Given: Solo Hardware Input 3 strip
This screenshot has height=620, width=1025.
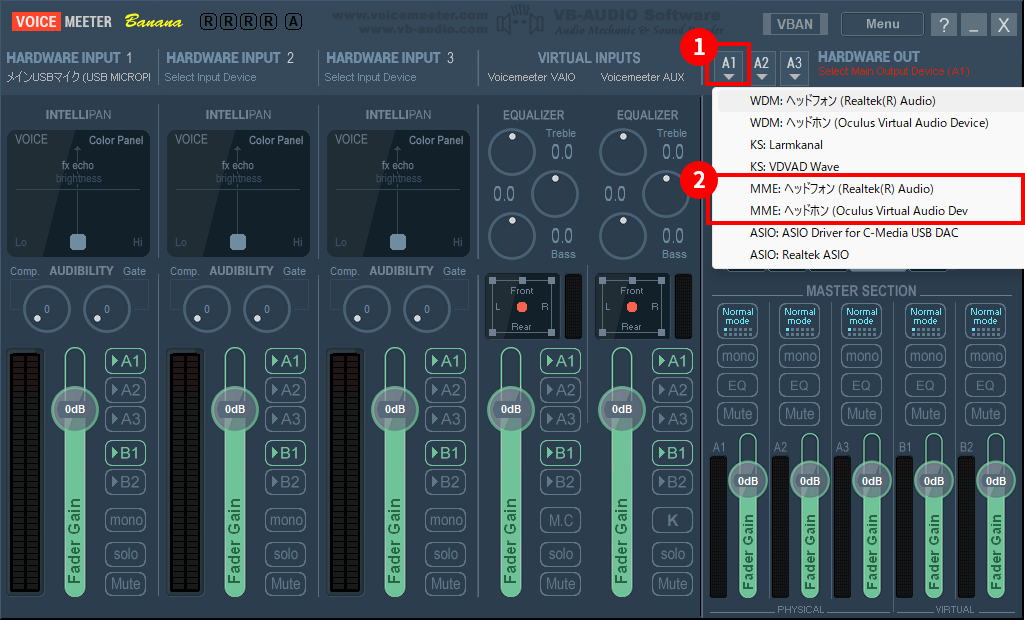Looking at the screenshot, I should [x=446, y=554].
